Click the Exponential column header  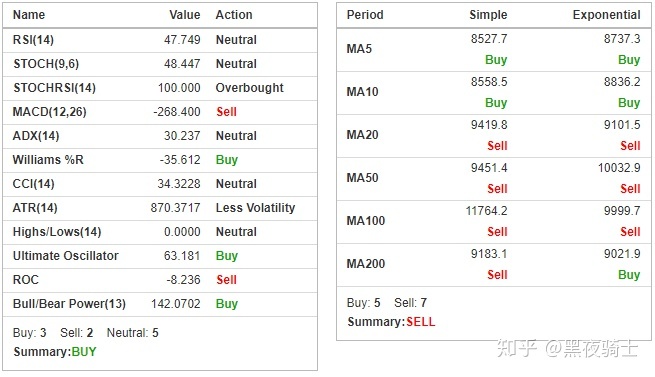(606, 15)
